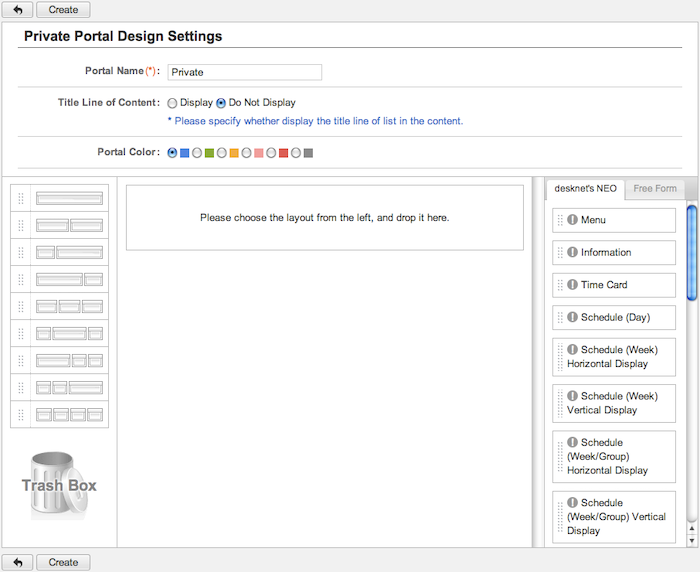Pick the two equal columns layout icon
700x572 pixels.
point(69,225)
